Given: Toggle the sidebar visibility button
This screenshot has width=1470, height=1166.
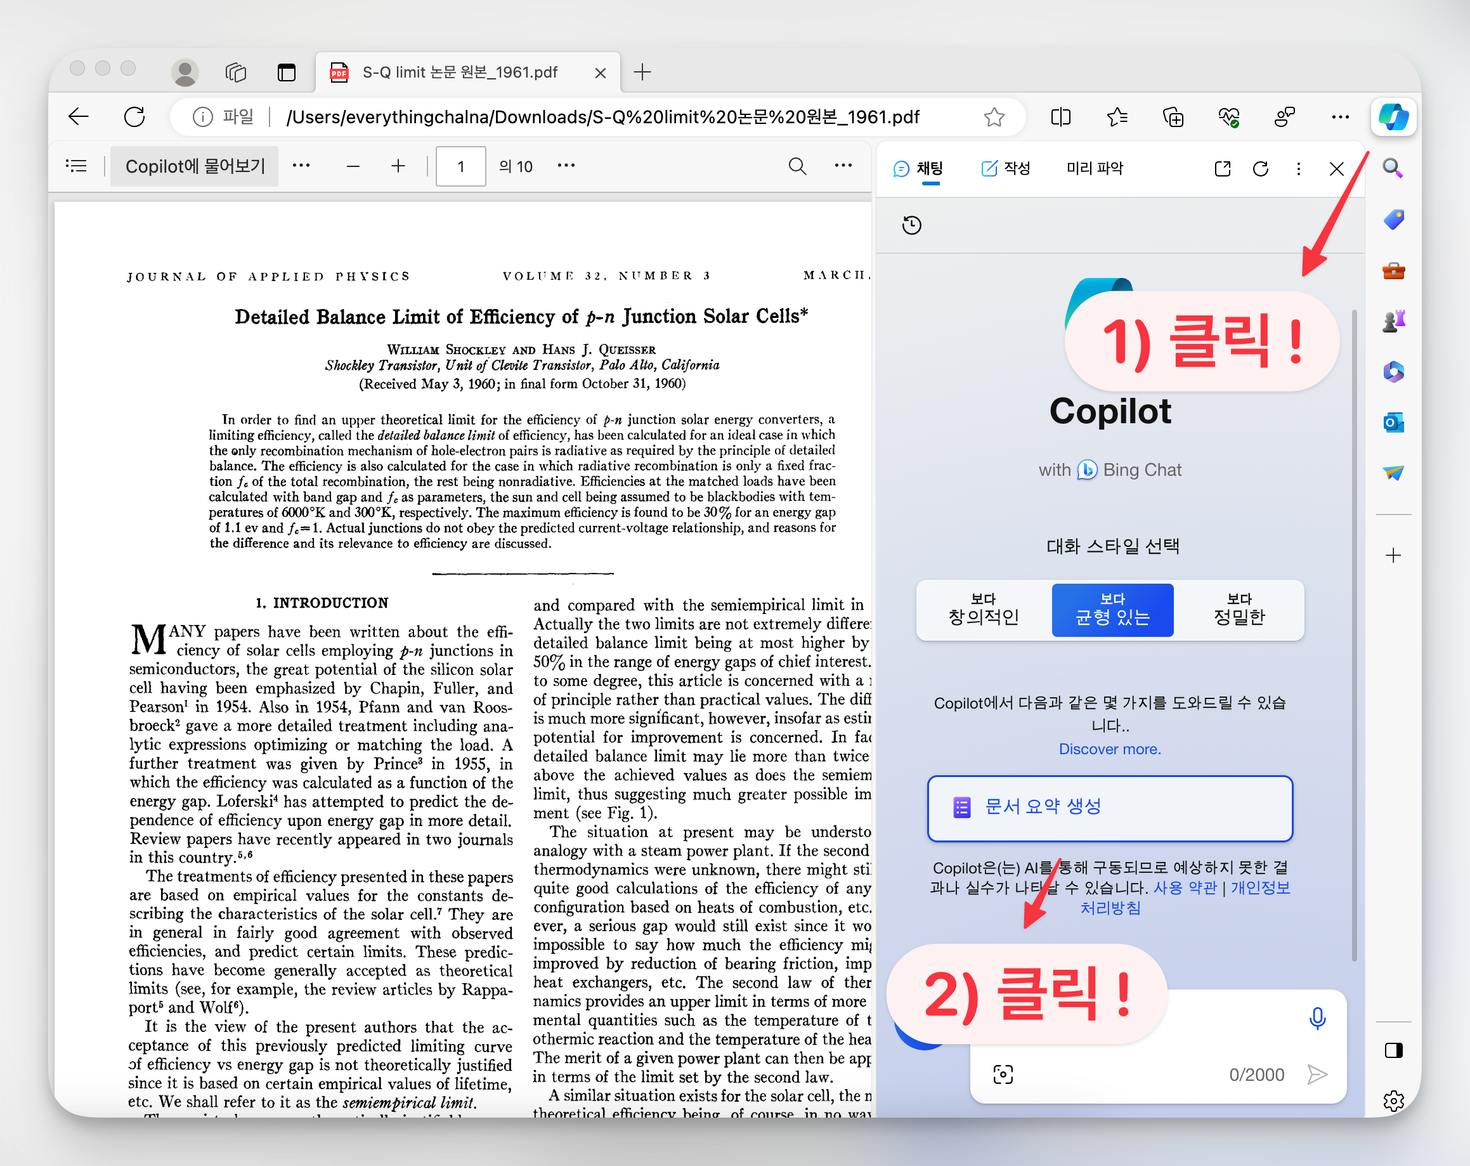Looking at the screenshot, I should tap(1393, 1050).
